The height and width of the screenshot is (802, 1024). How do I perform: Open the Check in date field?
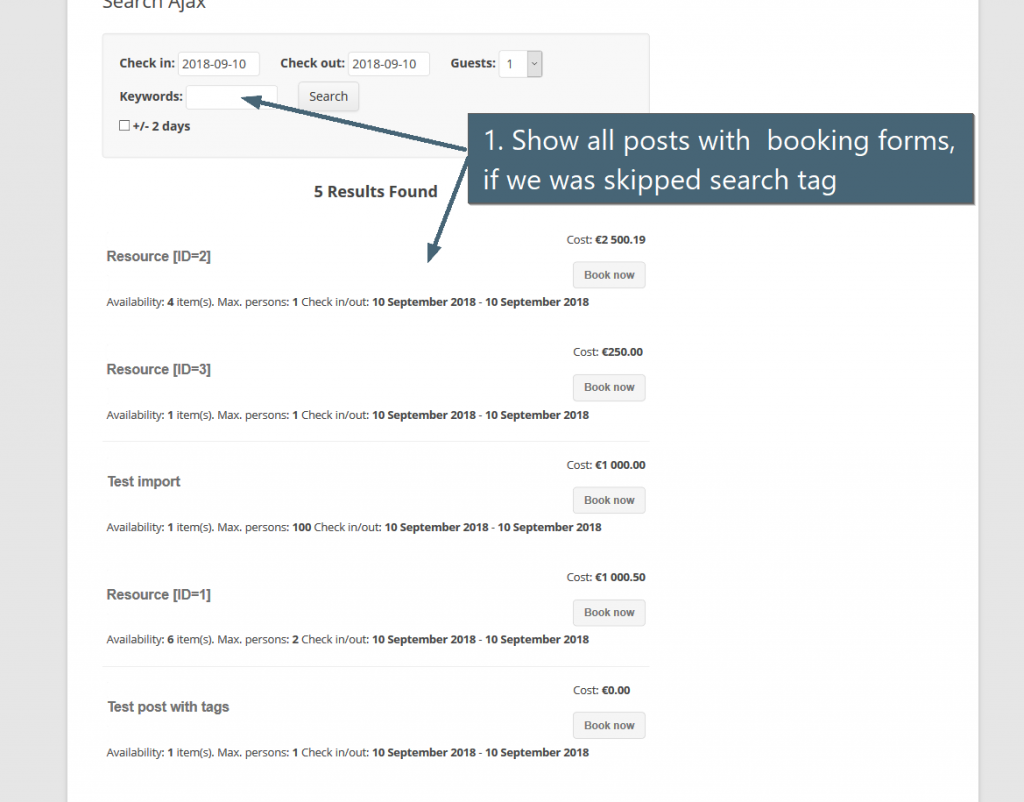tap(218, 63)
